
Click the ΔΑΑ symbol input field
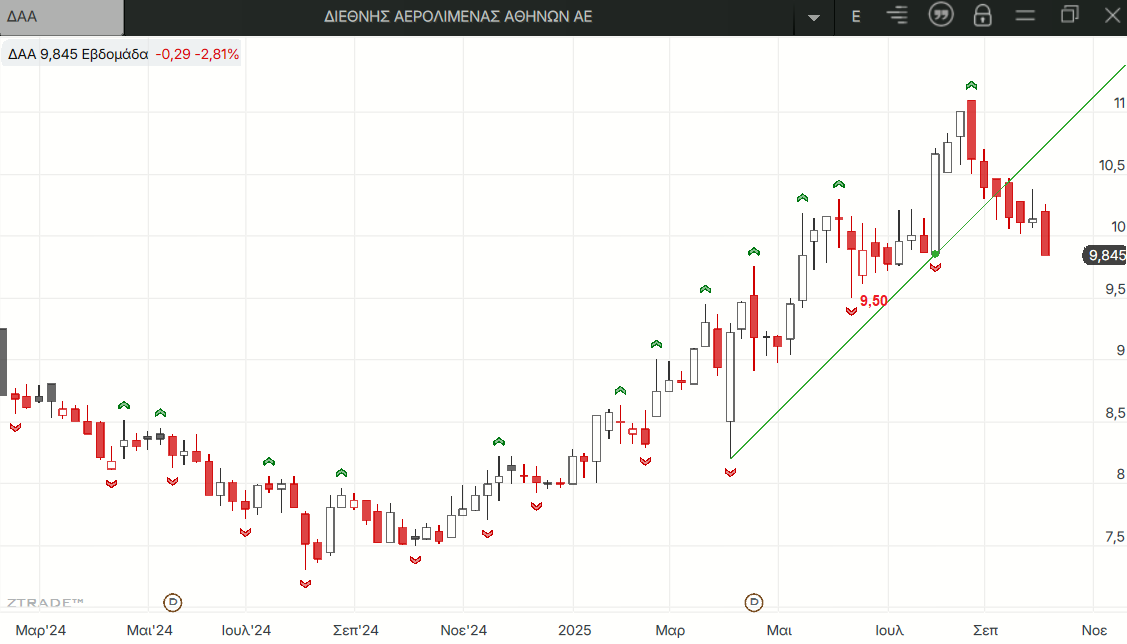click(62, 17)
